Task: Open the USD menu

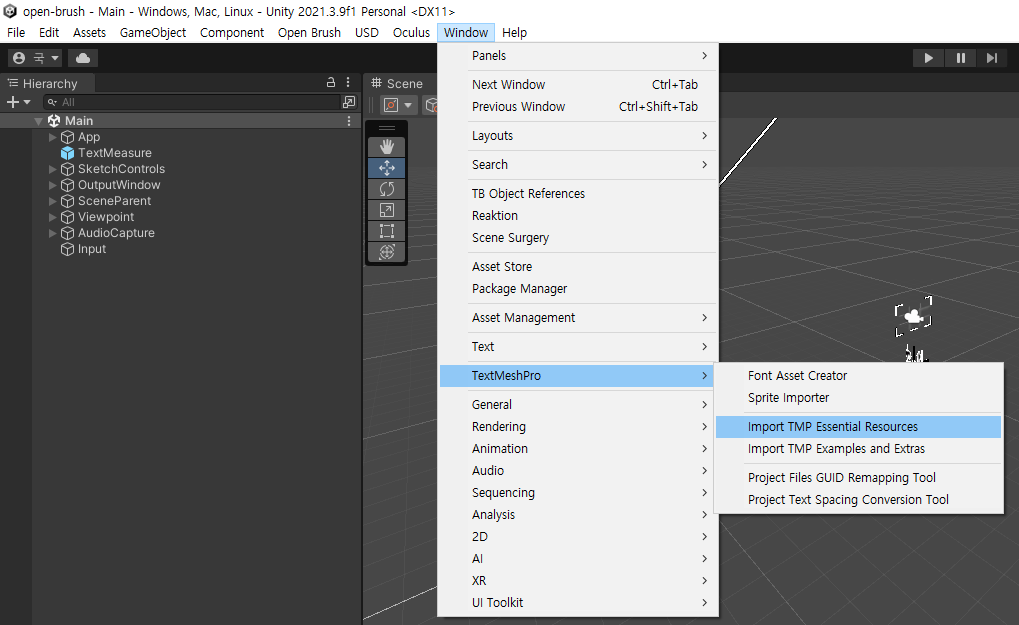Action: click(x=367, y=32)
